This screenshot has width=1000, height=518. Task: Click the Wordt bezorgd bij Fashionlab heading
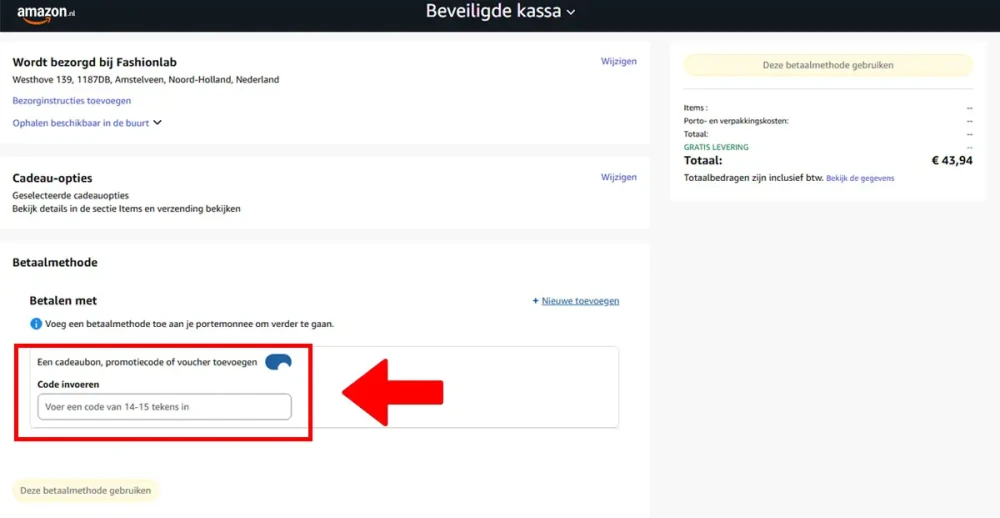coord(94,62)
